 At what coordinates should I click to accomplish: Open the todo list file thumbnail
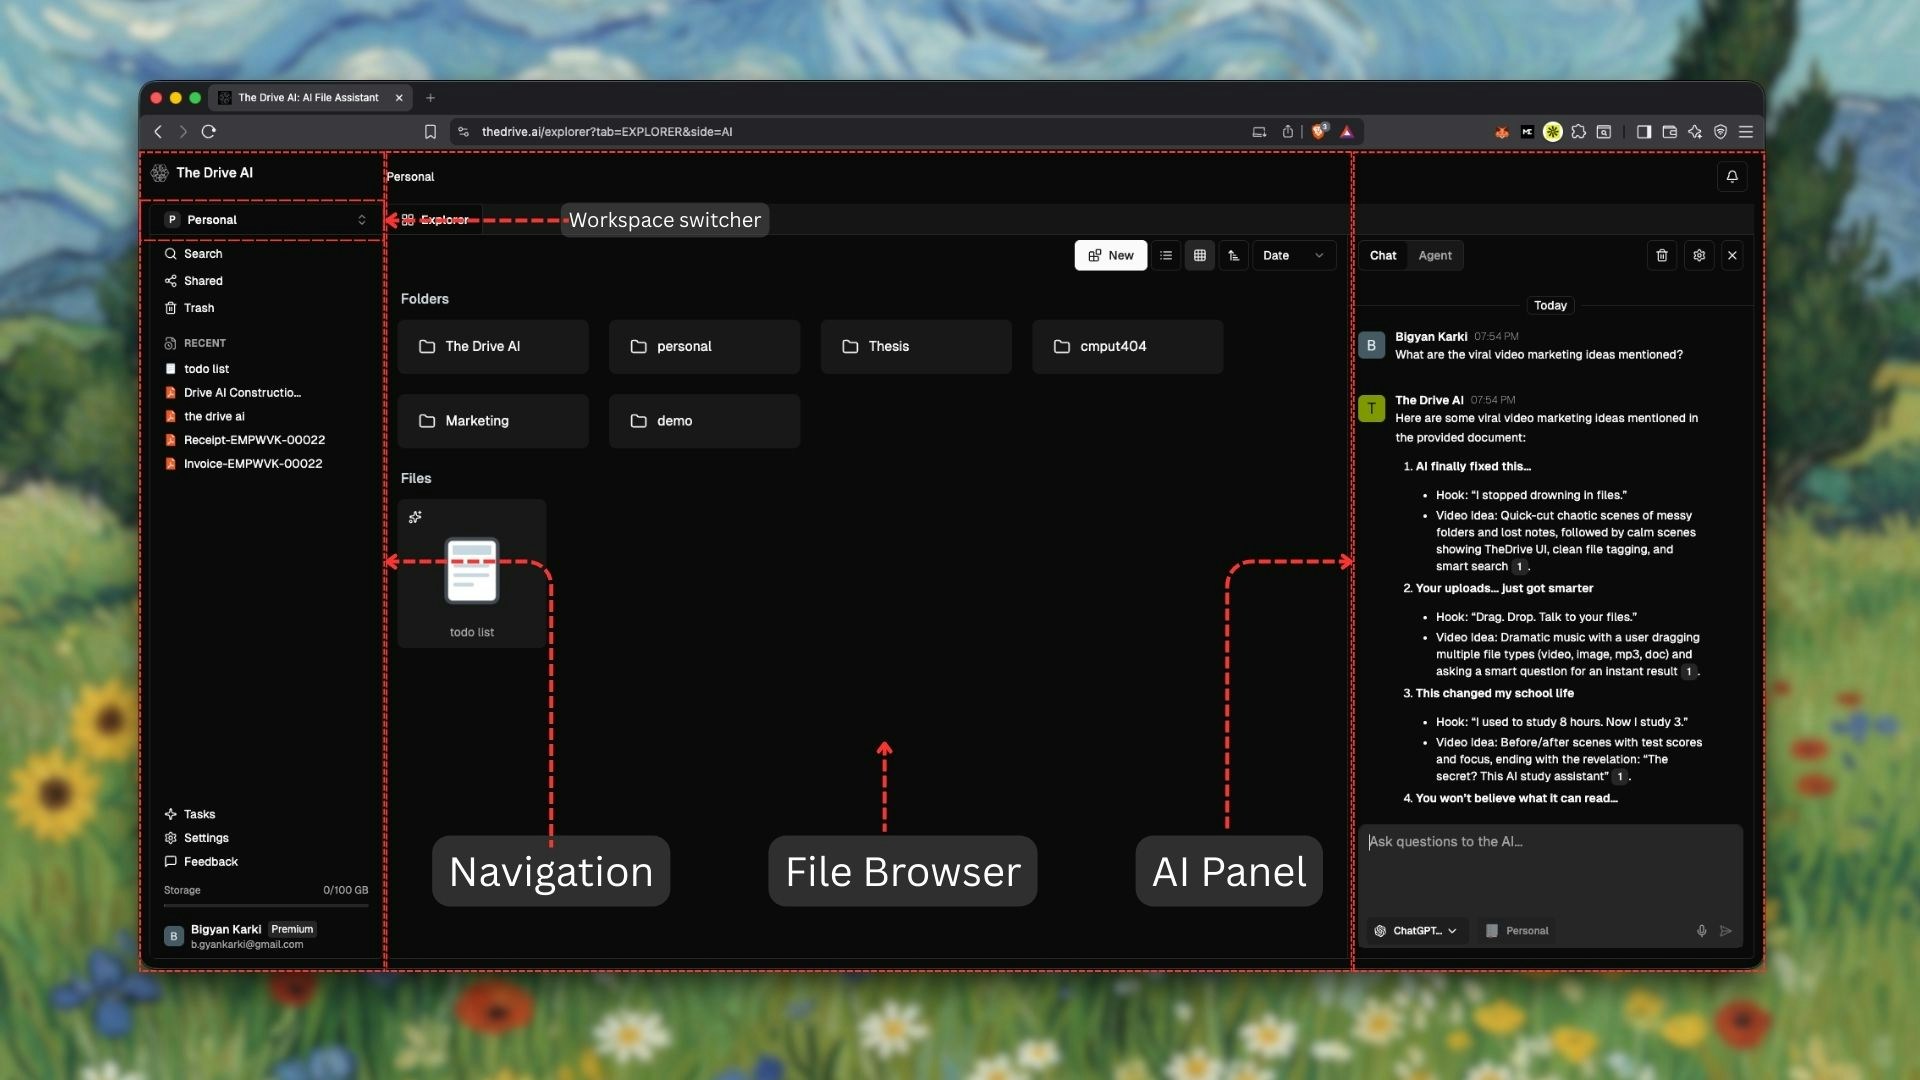[470, 572]
